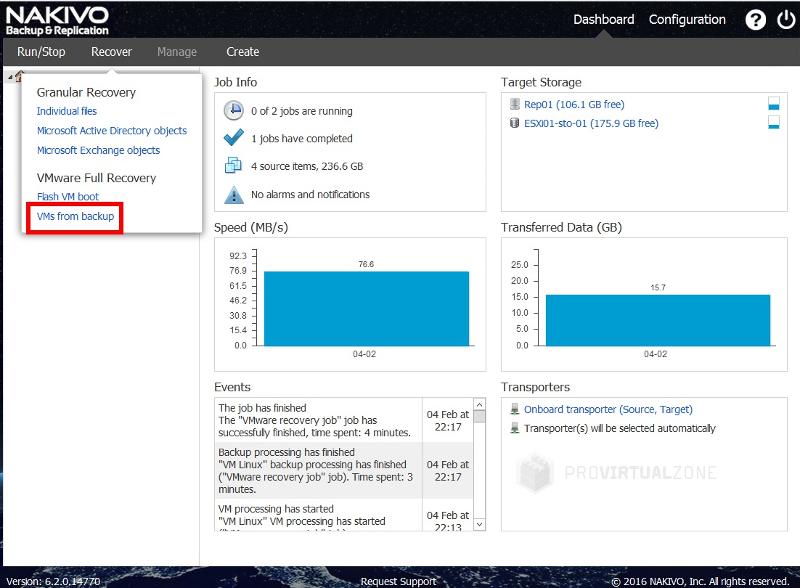Viewport: 800px width, 588px height.
Task: Click Request Support in footer
Action: pyautogui.click(x=398, y=581)
